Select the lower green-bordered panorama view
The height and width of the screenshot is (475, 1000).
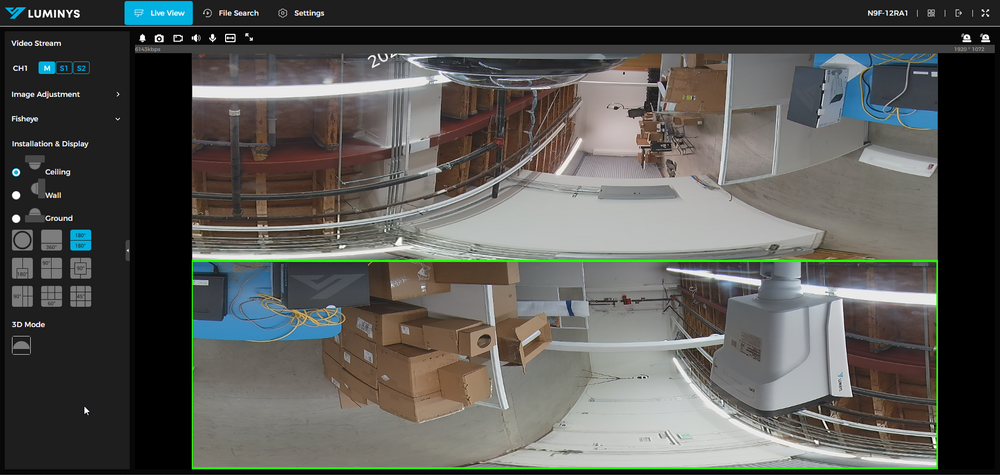click(x=564, y=364)
